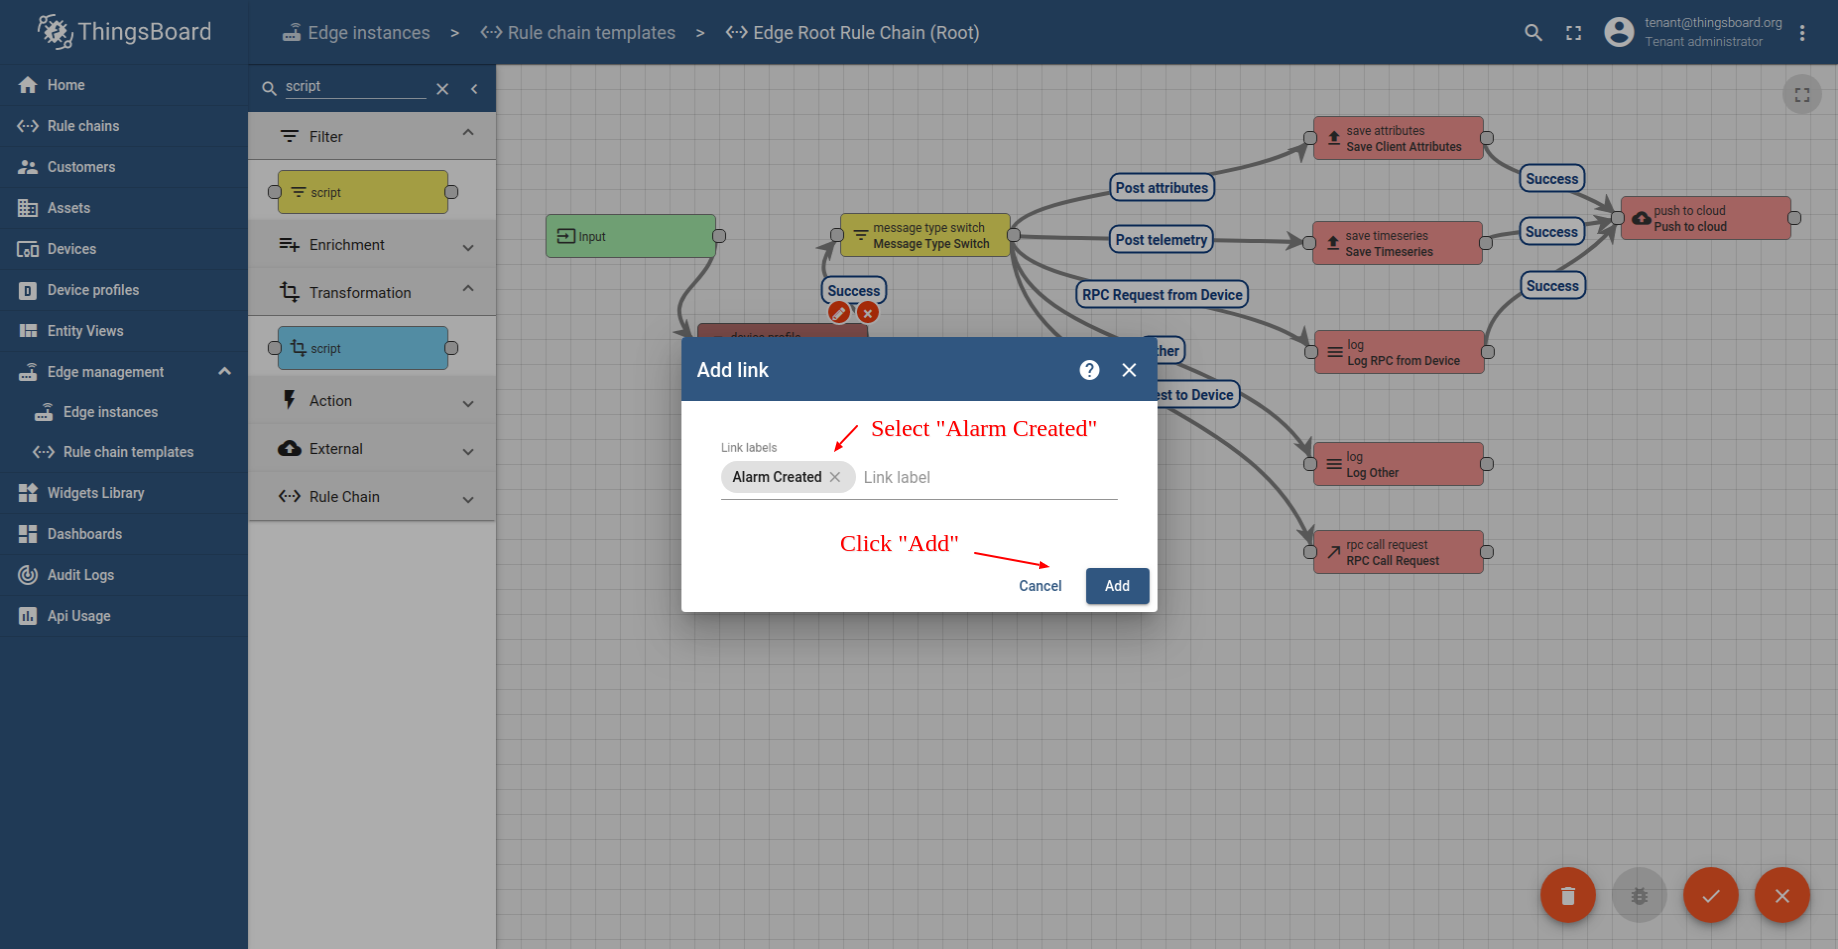This screenshot has width=1838, height=949.
Task: Click the ThingsBoard logo
Action: 124,32
